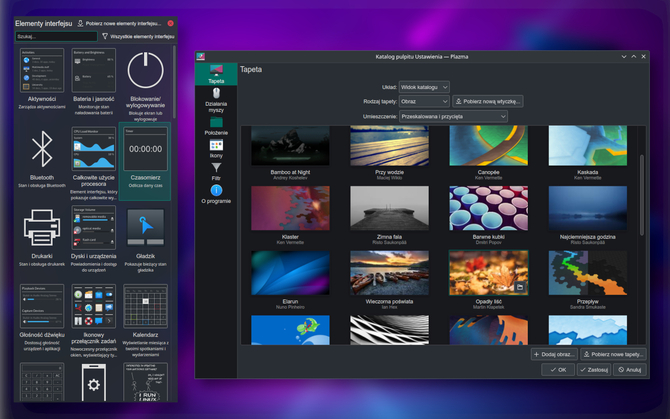This screenshot has height=419, width=670.
Task: Select the comic strip widget
Action: coord(145,382)
